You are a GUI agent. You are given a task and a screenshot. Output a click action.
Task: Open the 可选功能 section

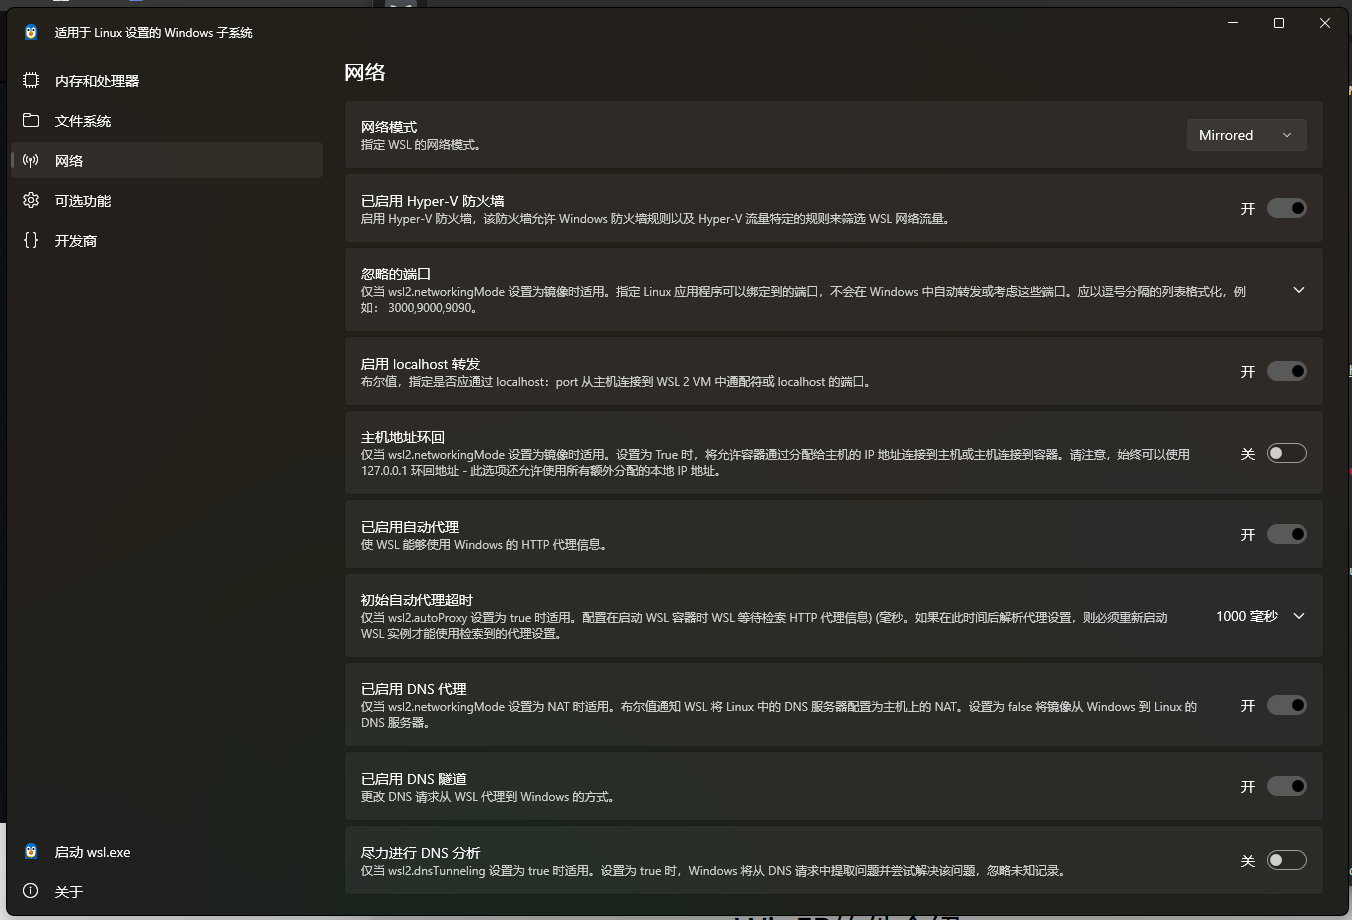click(167, 200)
